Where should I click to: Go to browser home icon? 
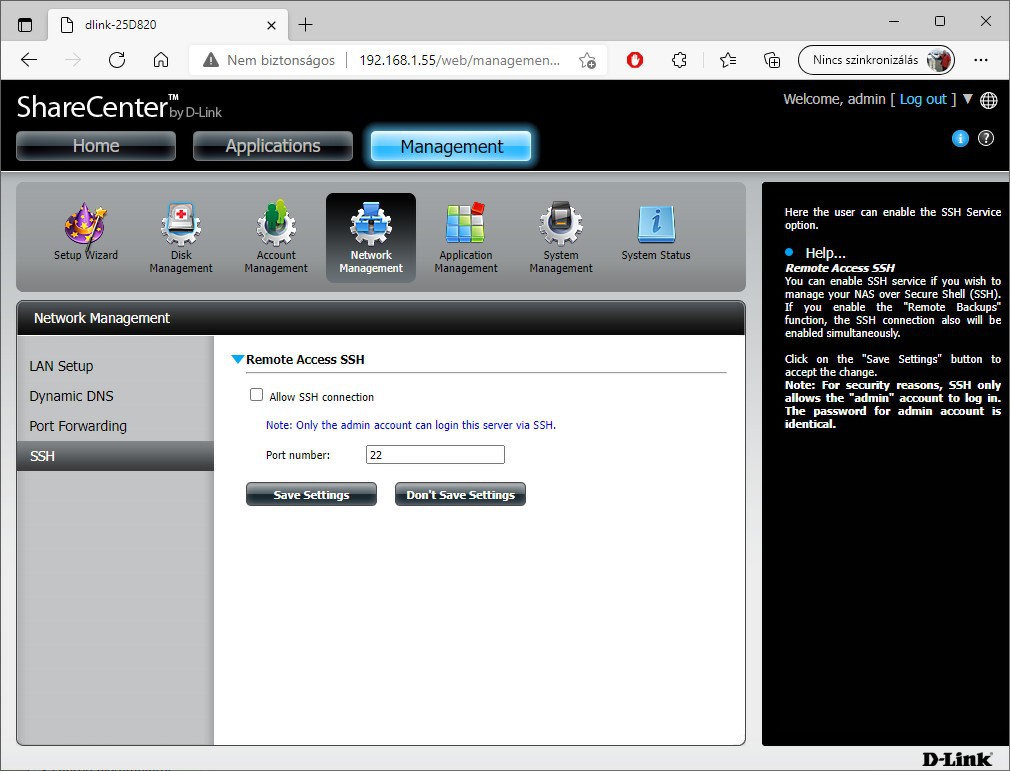(161, 60)
